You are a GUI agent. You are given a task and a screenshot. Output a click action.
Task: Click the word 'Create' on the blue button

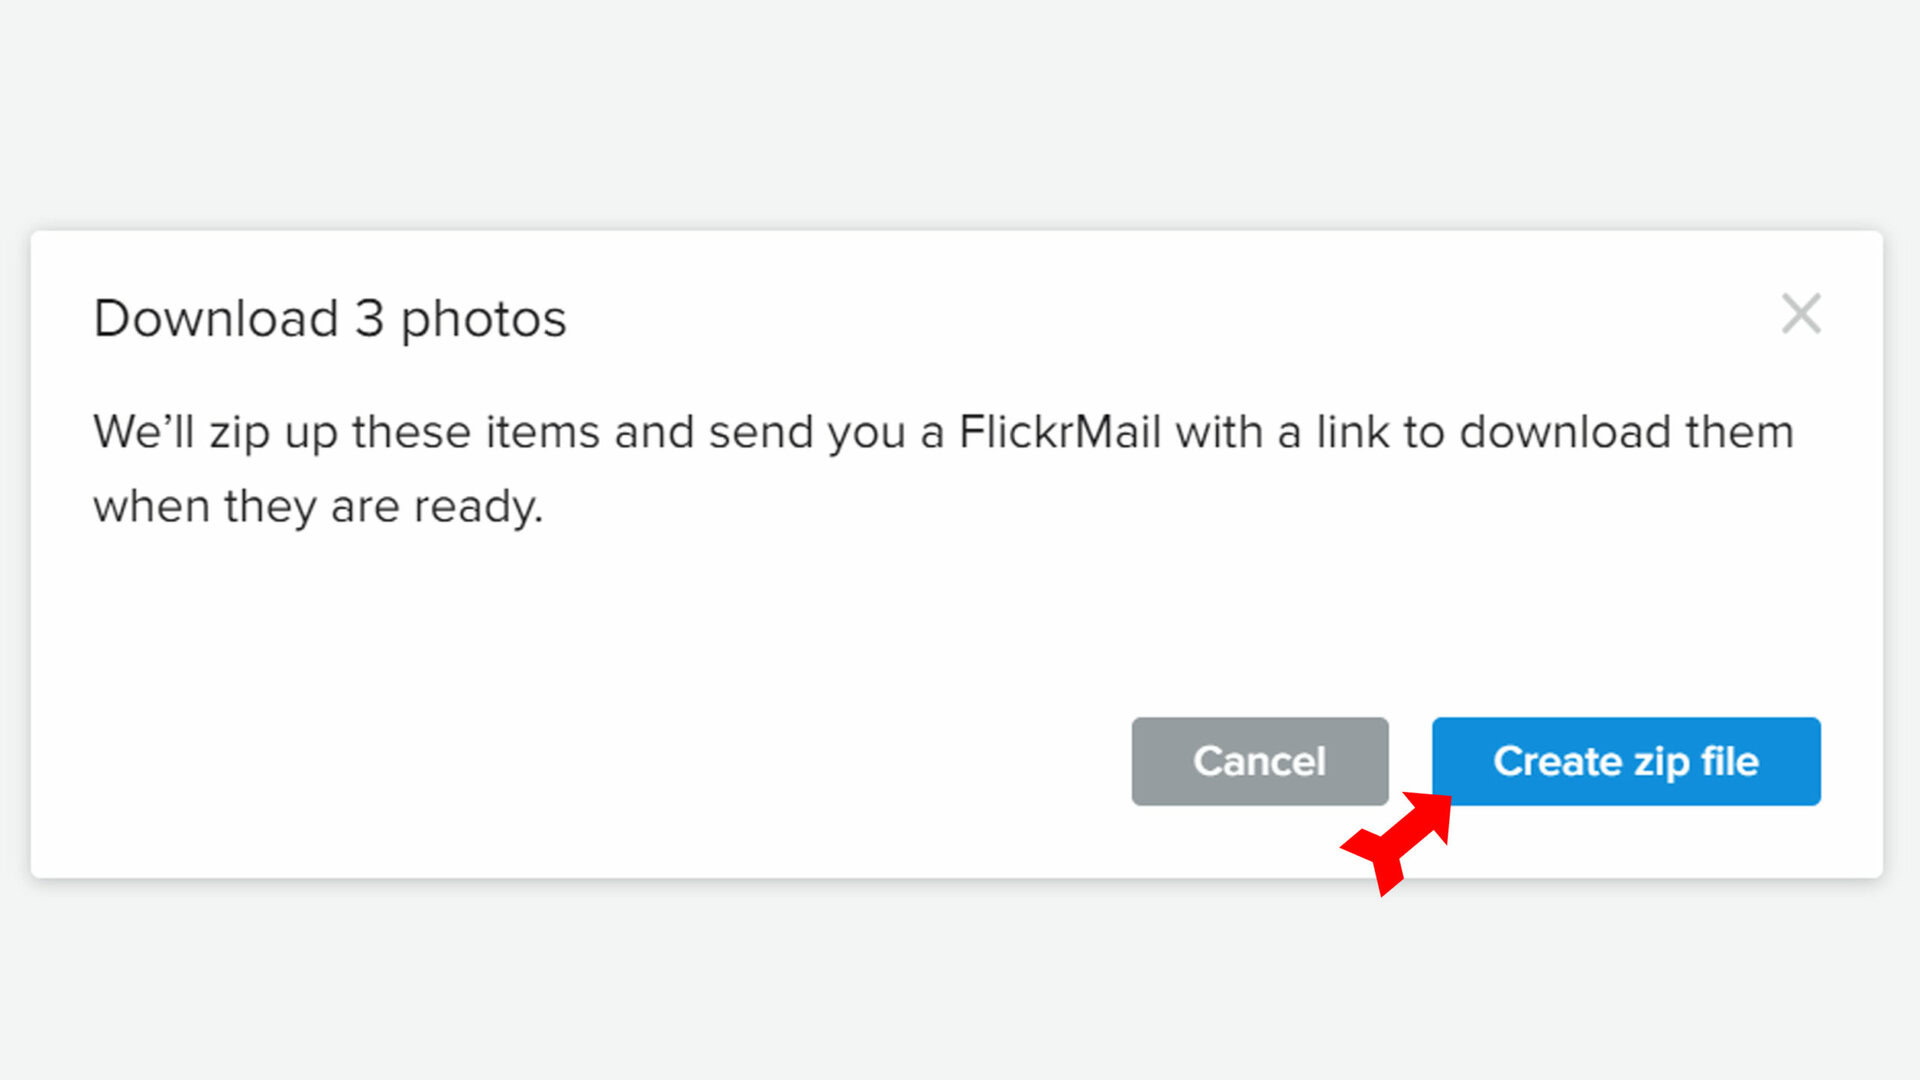click(x=1557, y=761)
